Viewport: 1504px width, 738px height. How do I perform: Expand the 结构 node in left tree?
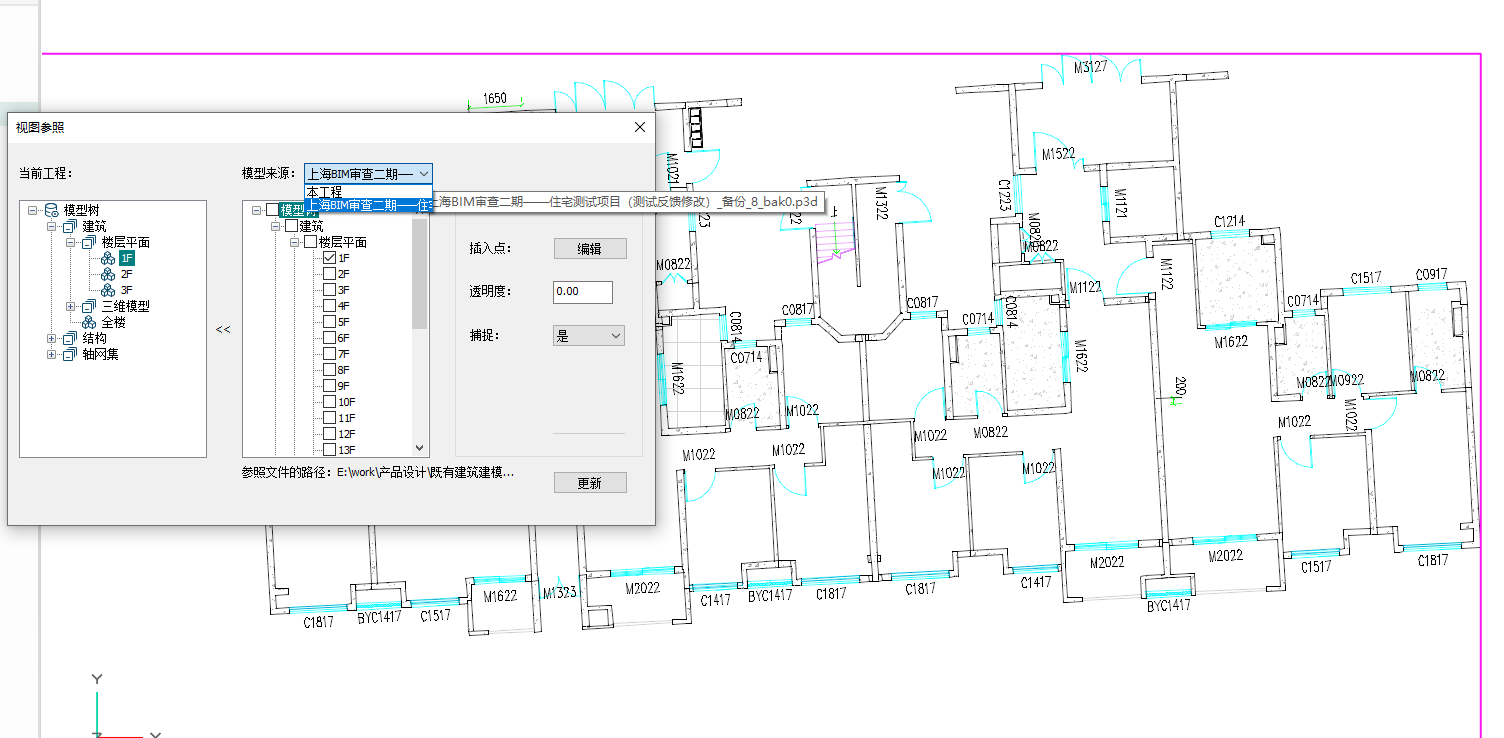point(52,338)
